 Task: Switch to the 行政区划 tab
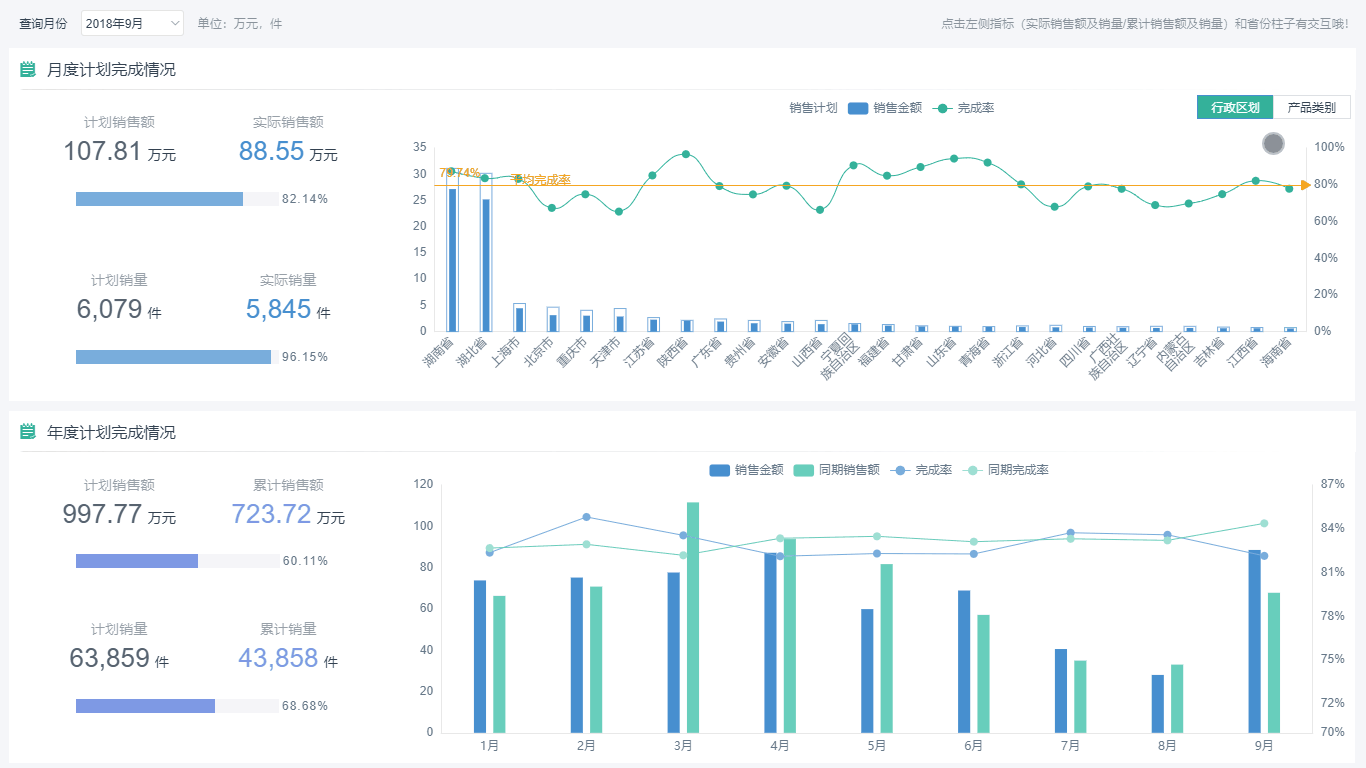[1234, 108]
